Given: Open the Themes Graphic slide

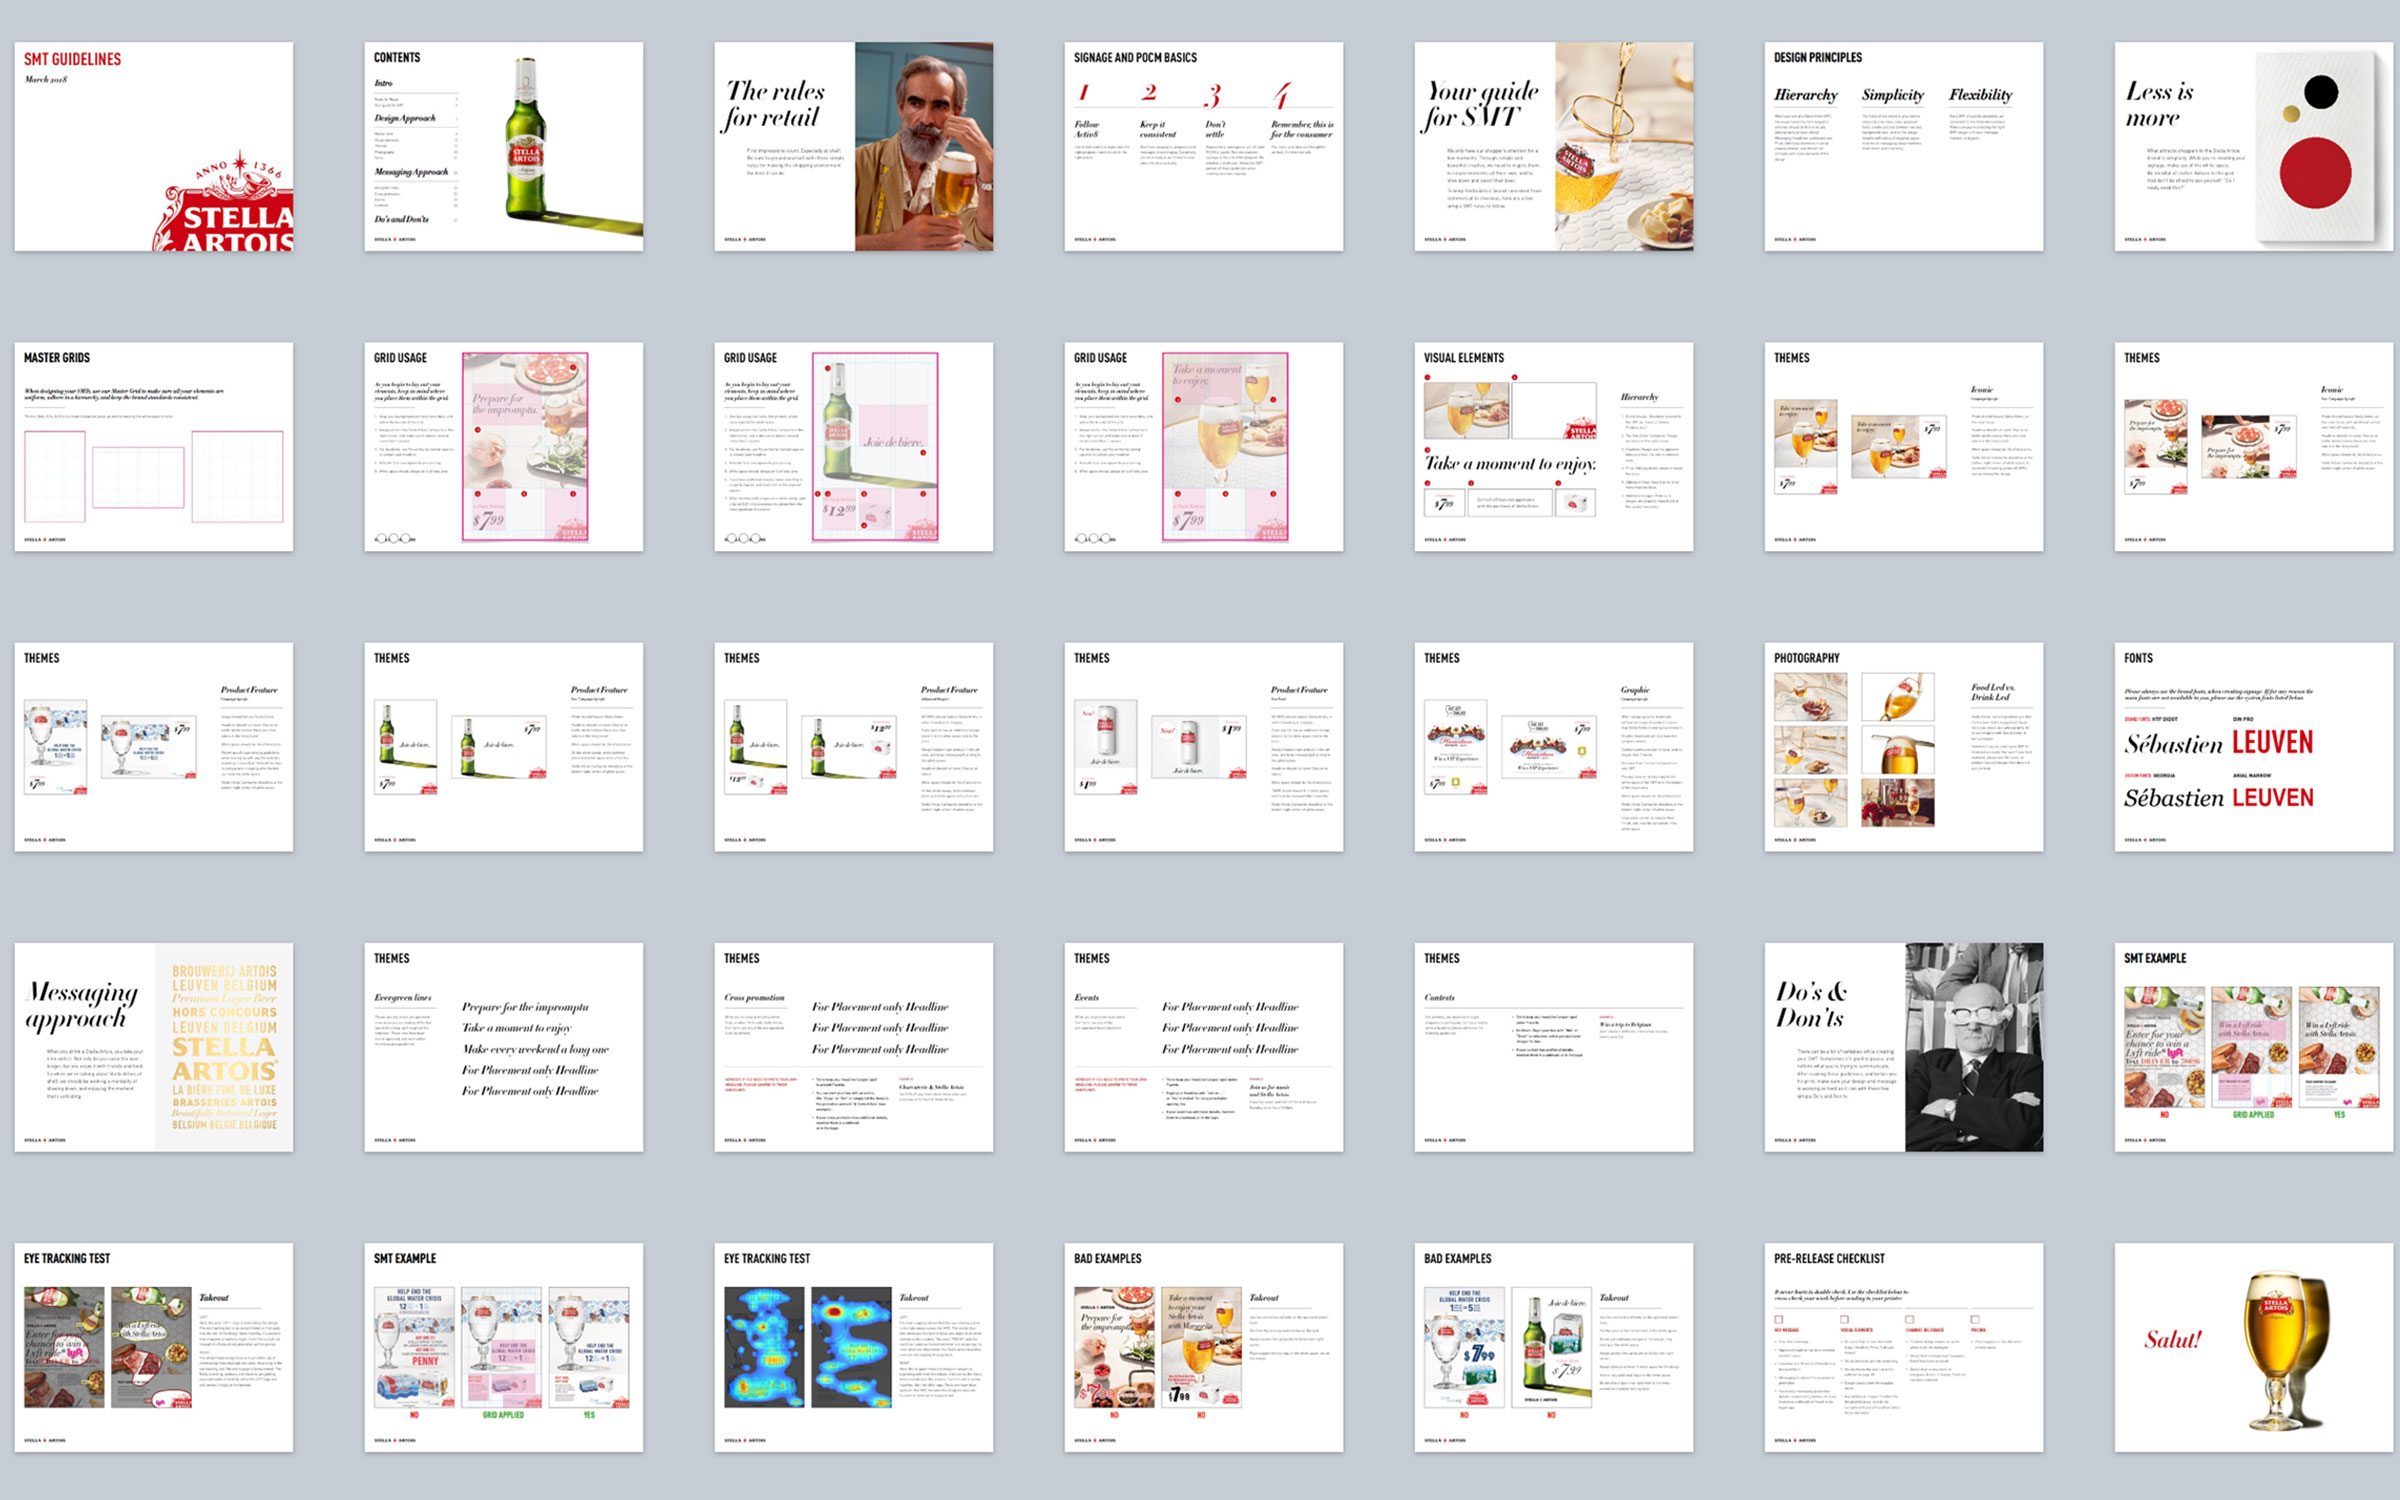Looking at the screenshot, I should pos(1554,747).
